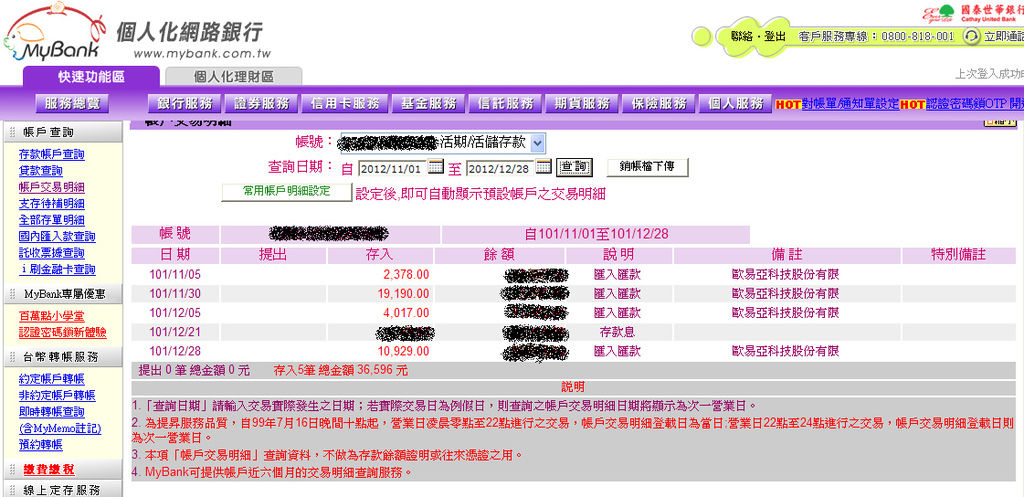The width and height of the screenshot is (1024, 497).
Task: Open 個人服務 menu
Action: (735, 104)
